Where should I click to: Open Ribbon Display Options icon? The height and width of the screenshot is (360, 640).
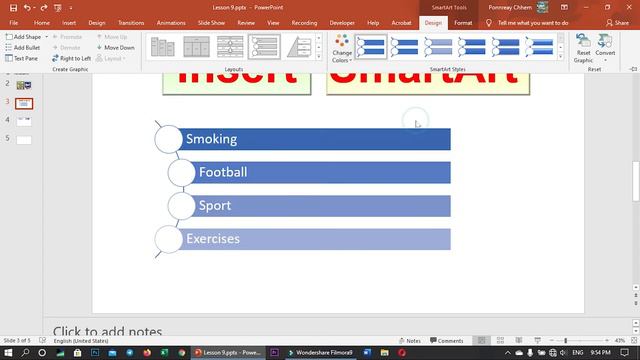click(x=564, y=7)
